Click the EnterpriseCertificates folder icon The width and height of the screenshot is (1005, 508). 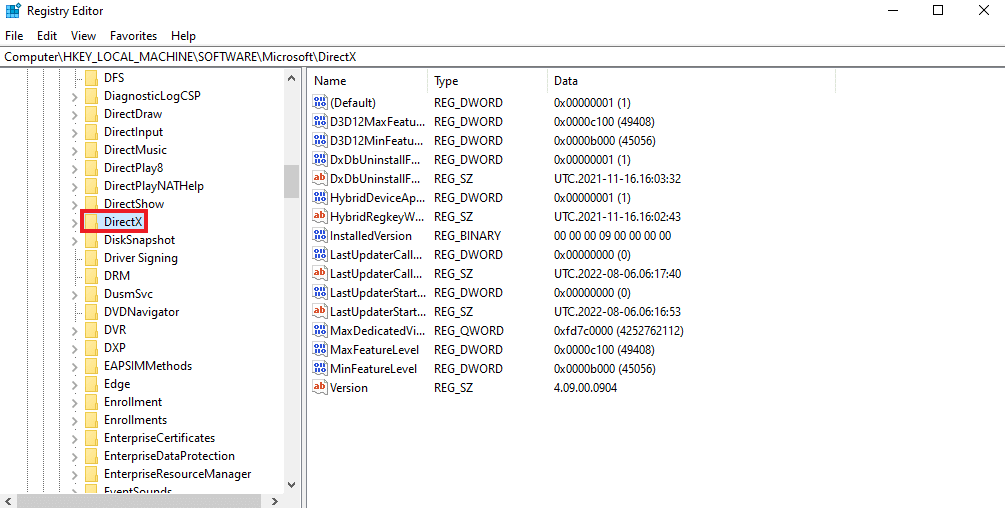click(92, 438)
